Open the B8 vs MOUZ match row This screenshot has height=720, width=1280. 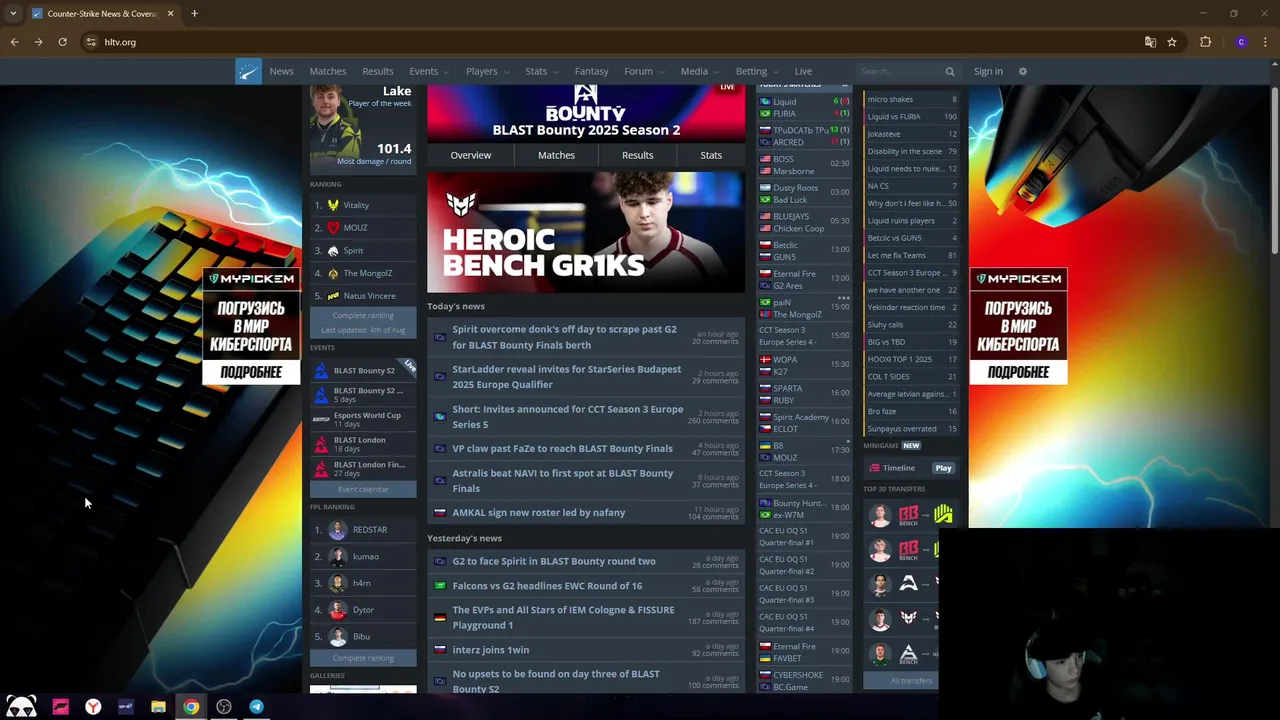tap(804, 452)
